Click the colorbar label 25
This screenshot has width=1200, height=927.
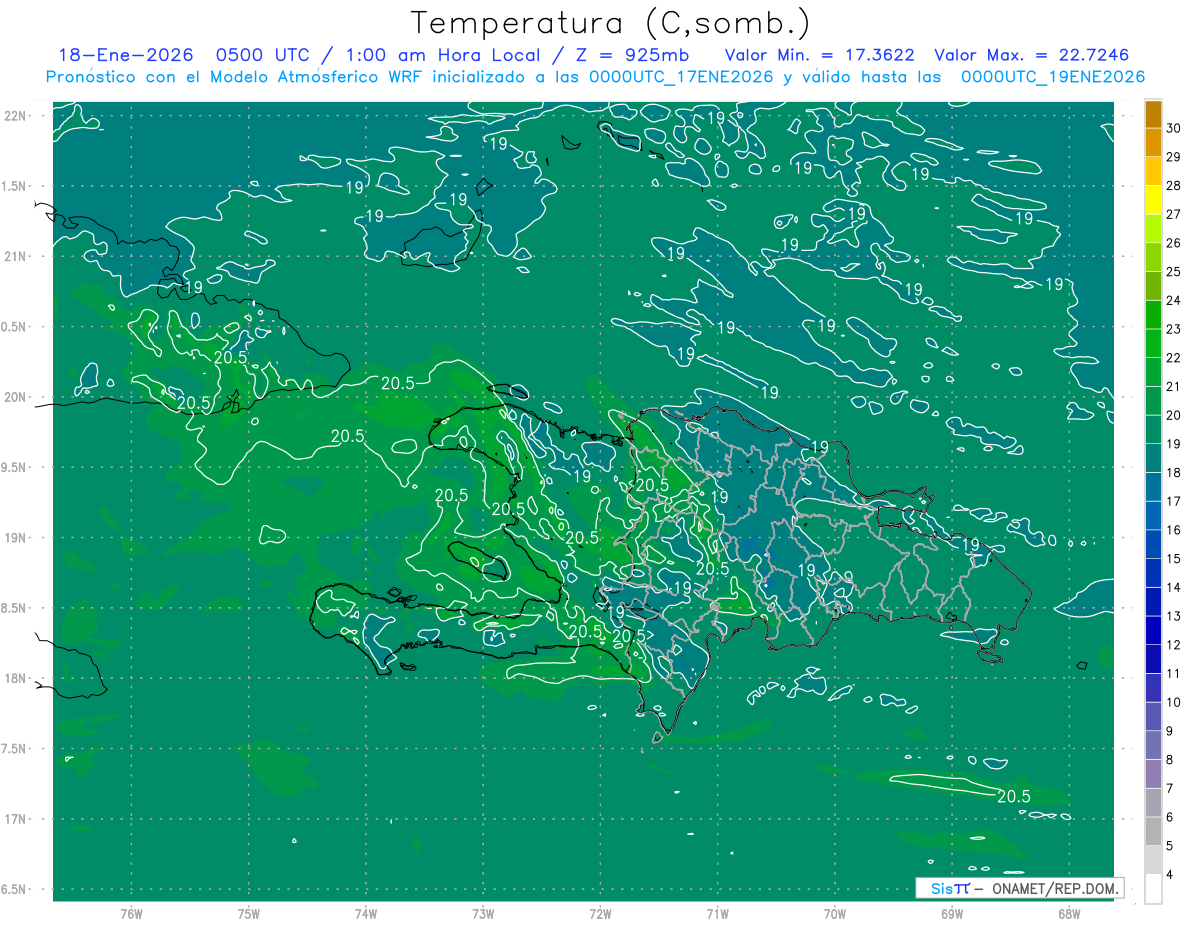(1173, 272)
